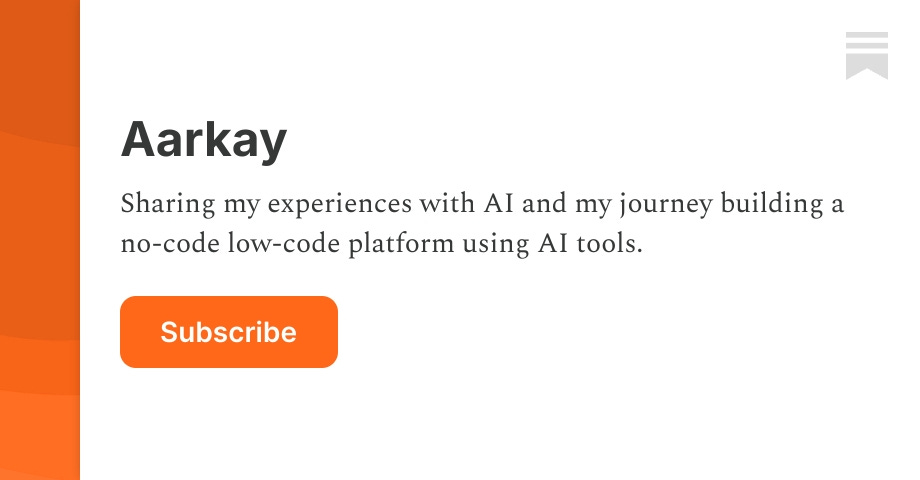Click the orange Subscribe button

pyautogui.click(x=229, y=332)
